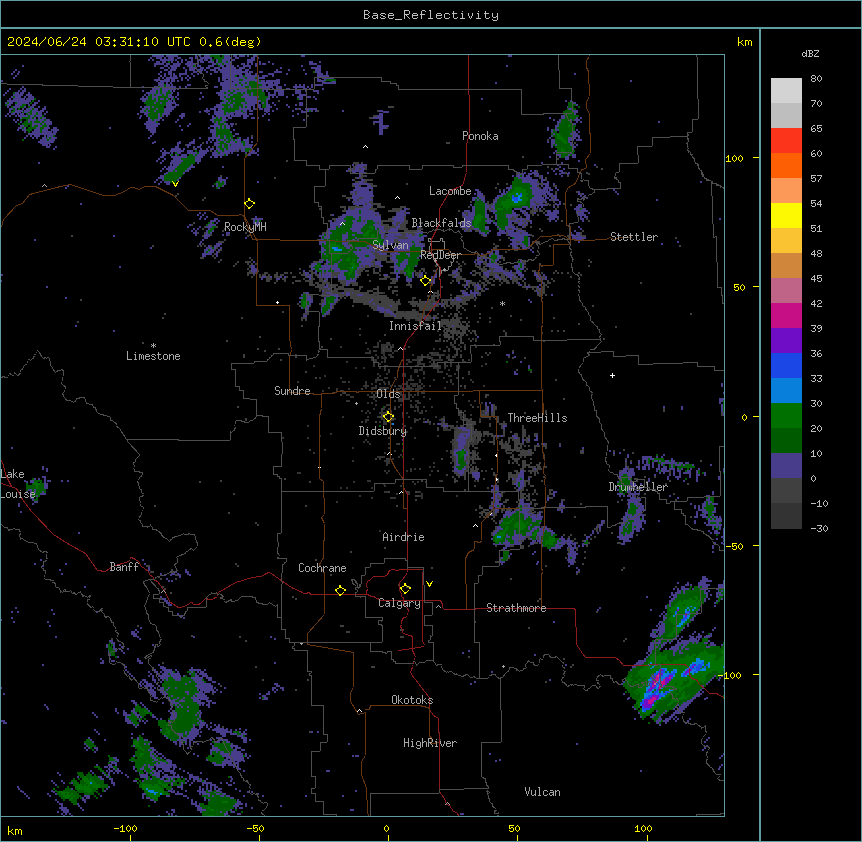Screen dimensions: 862x842
Task: Click the green 20 dBZ legend swatch
Action: coord(786,416)
